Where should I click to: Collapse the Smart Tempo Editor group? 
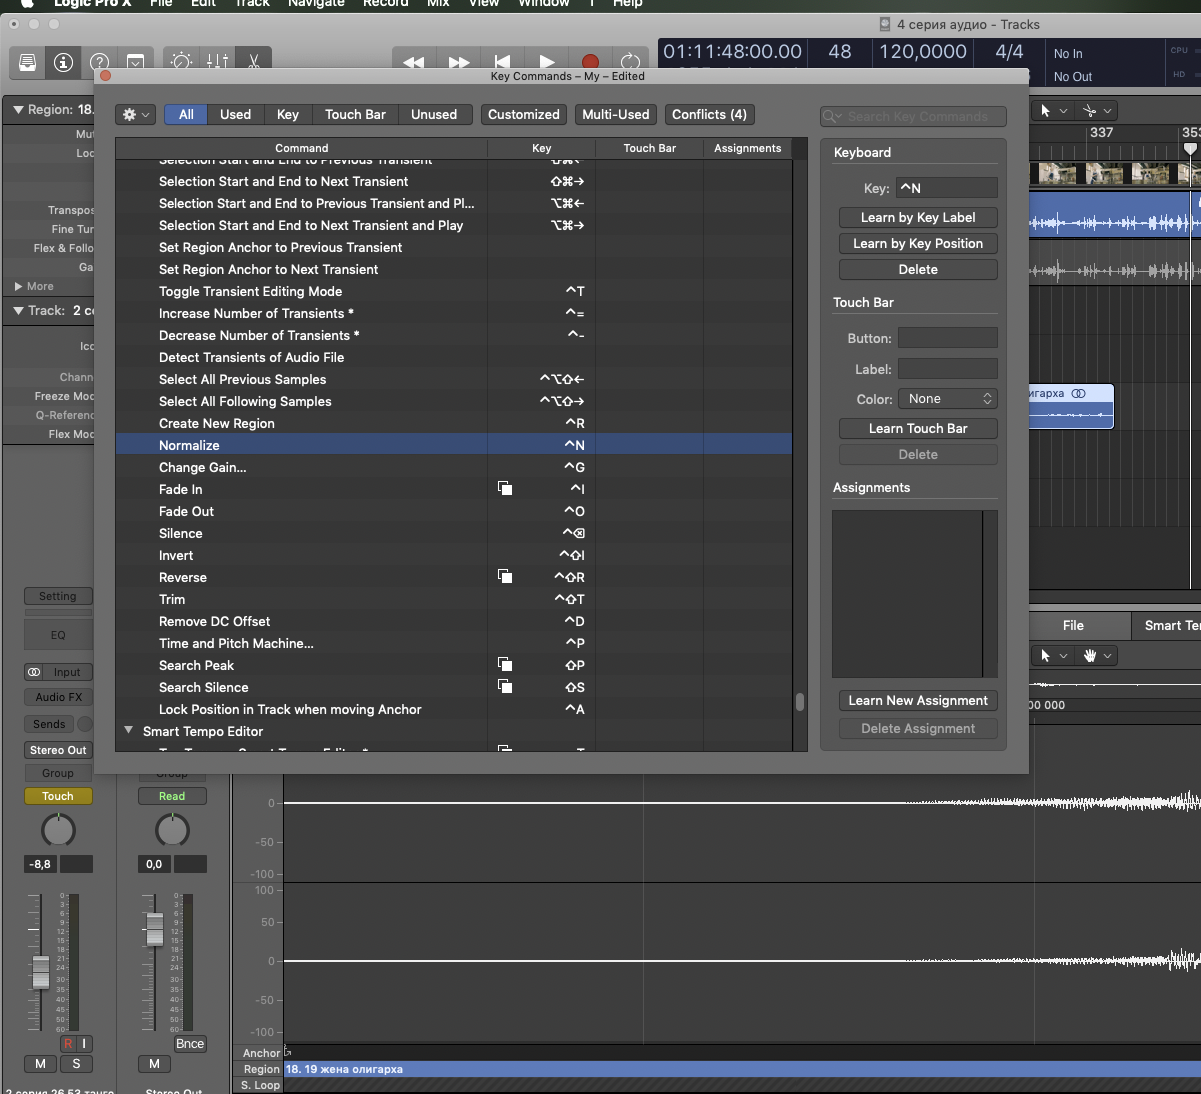129,731
